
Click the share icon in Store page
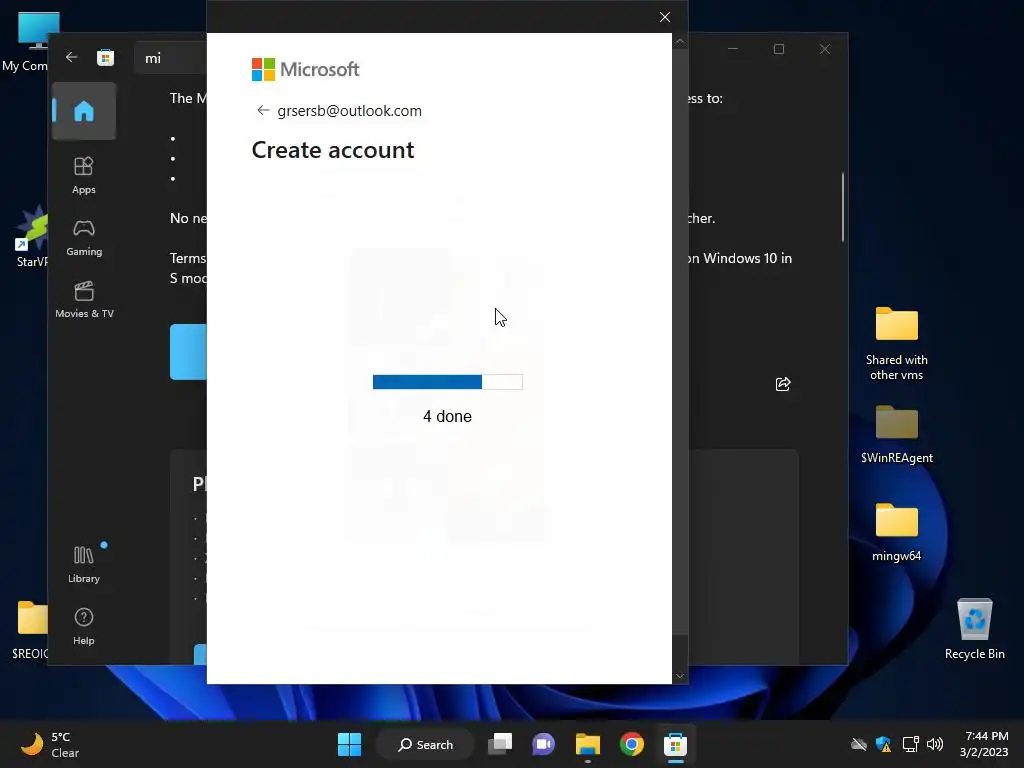(x=783, y=384)
